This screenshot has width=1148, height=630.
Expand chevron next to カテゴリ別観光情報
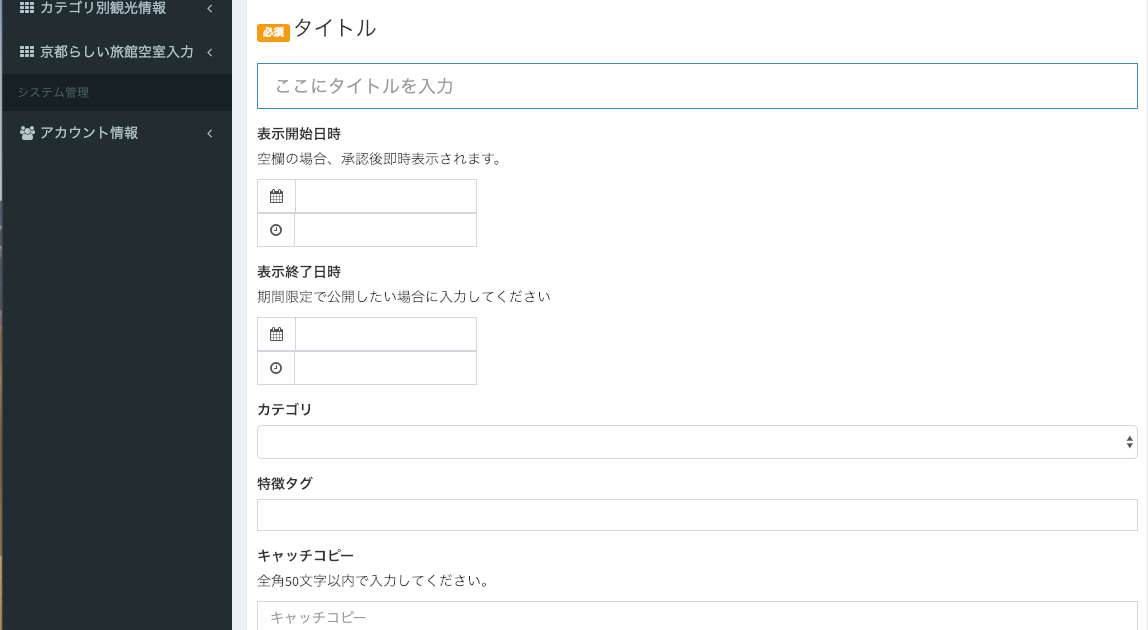[x=210, y=9]
